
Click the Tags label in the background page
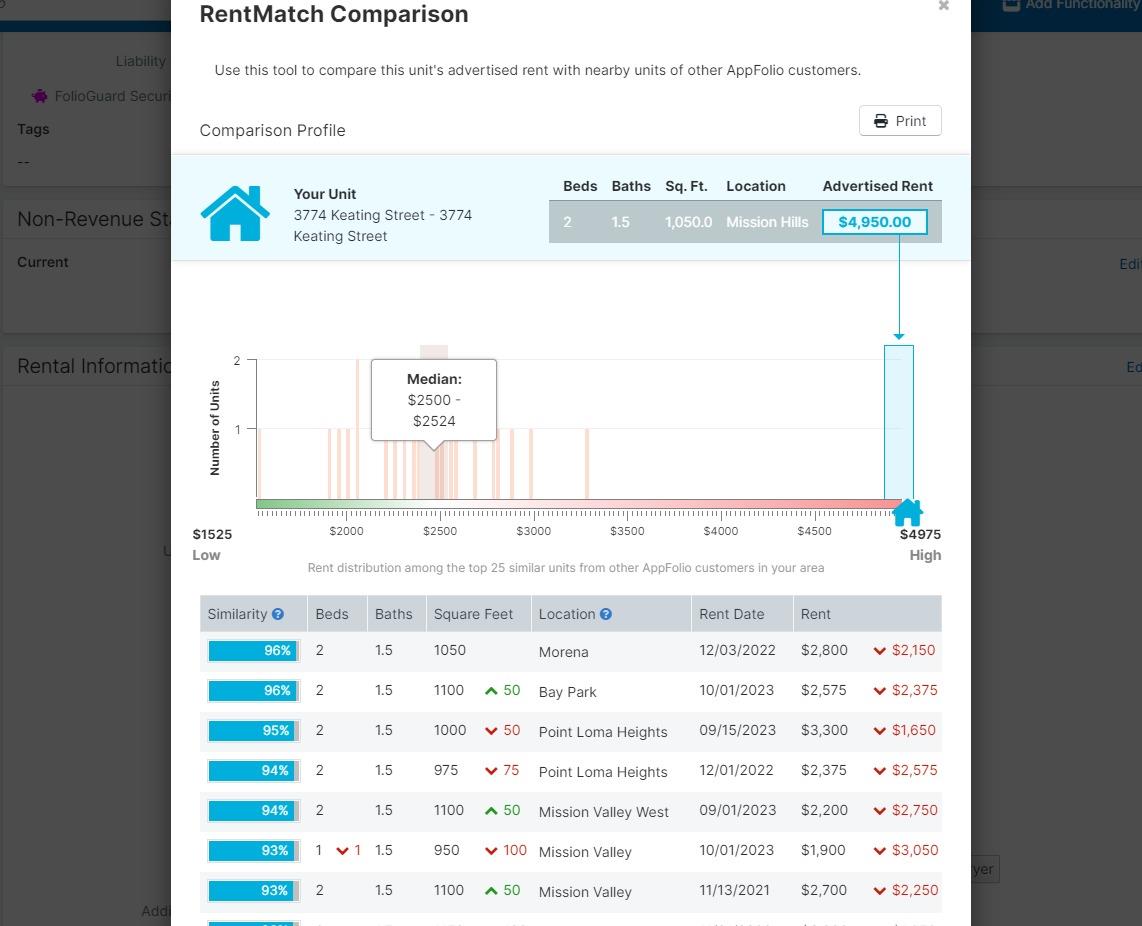point(34,129)
